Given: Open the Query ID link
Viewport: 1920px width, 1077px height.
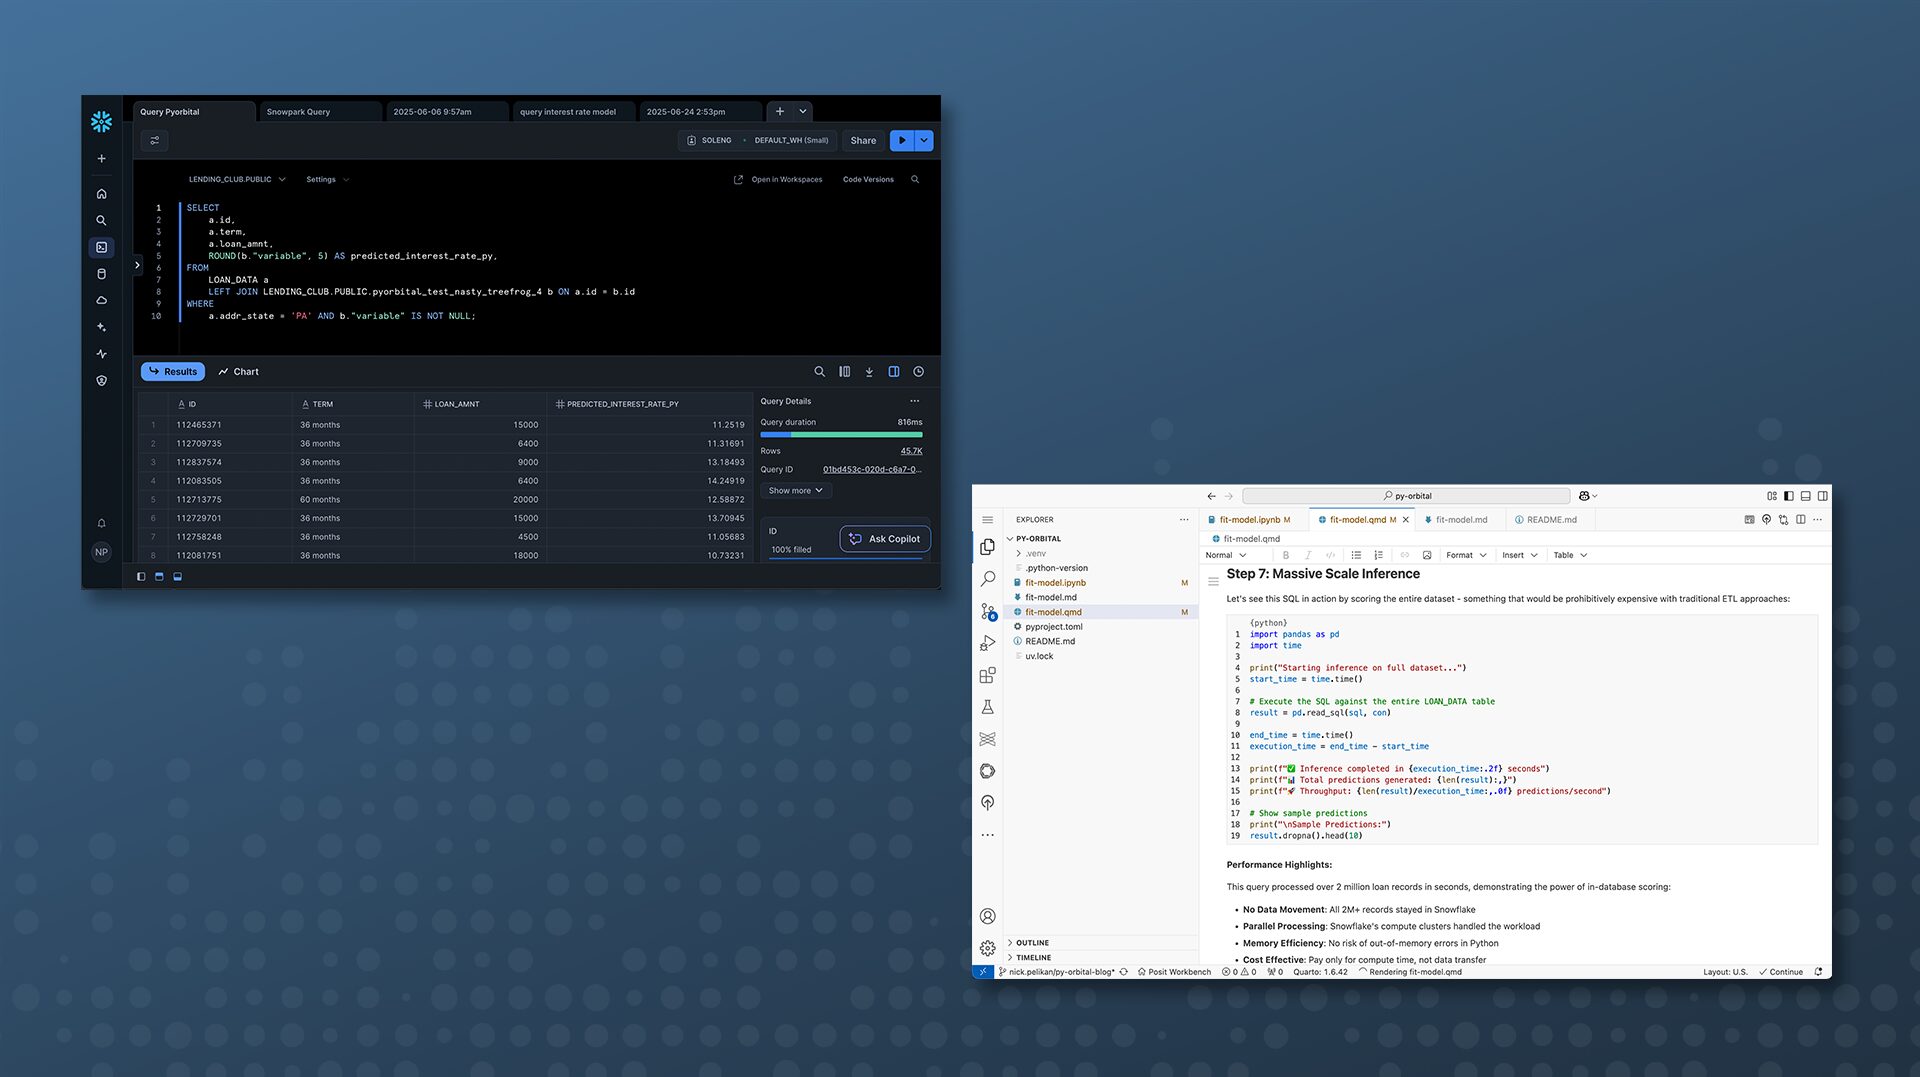Looking at the screenshot, I should coord(871,470).
